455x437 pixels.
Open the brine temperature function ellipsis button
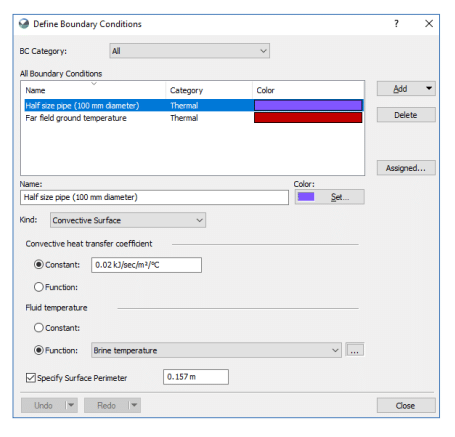click(354, 350)
